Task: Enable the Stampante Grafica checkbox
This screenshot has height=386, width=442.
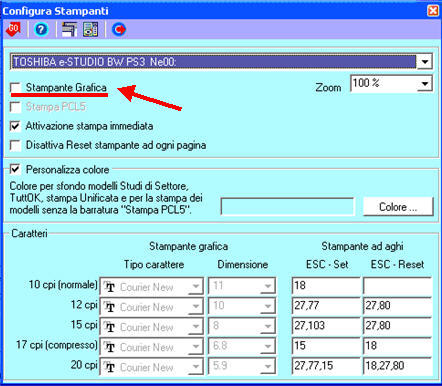Action: point(15,88)
